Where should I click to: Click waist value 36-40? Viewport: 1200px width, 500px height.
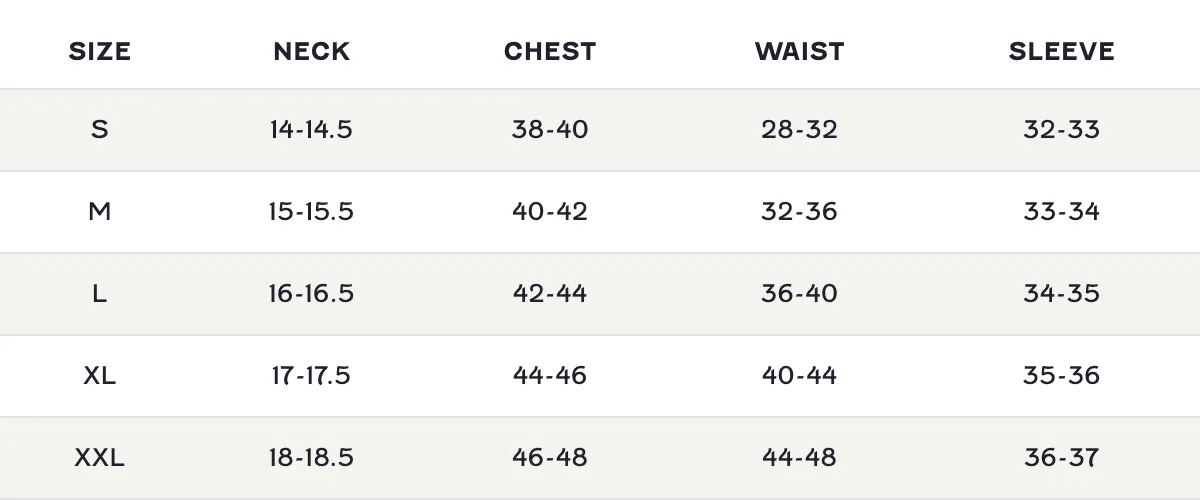pos(799,293)
